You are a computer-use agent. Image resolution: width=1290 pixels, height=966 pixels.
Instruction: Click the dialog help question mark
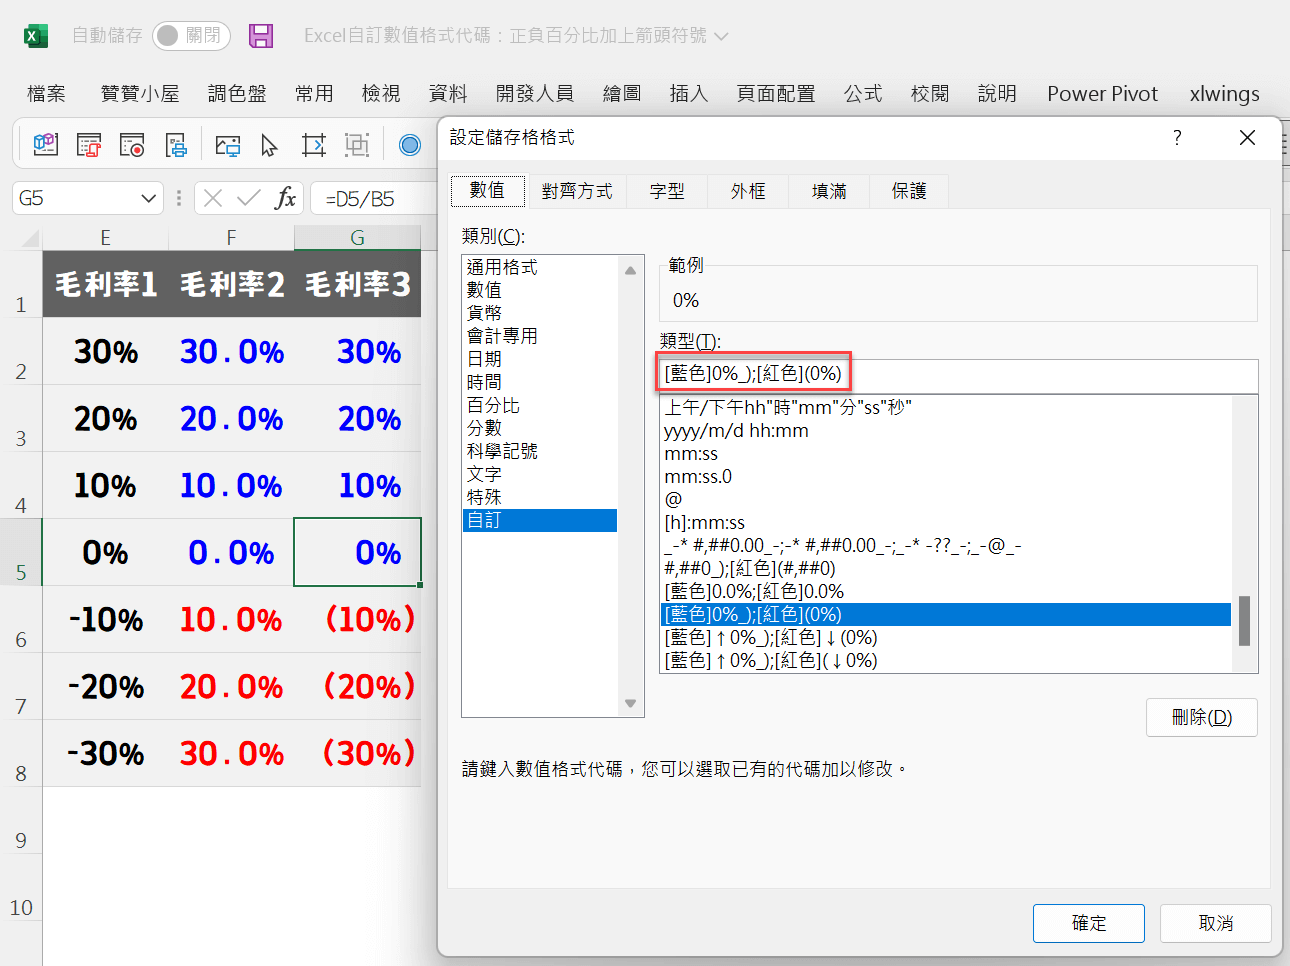point(1177,137)
